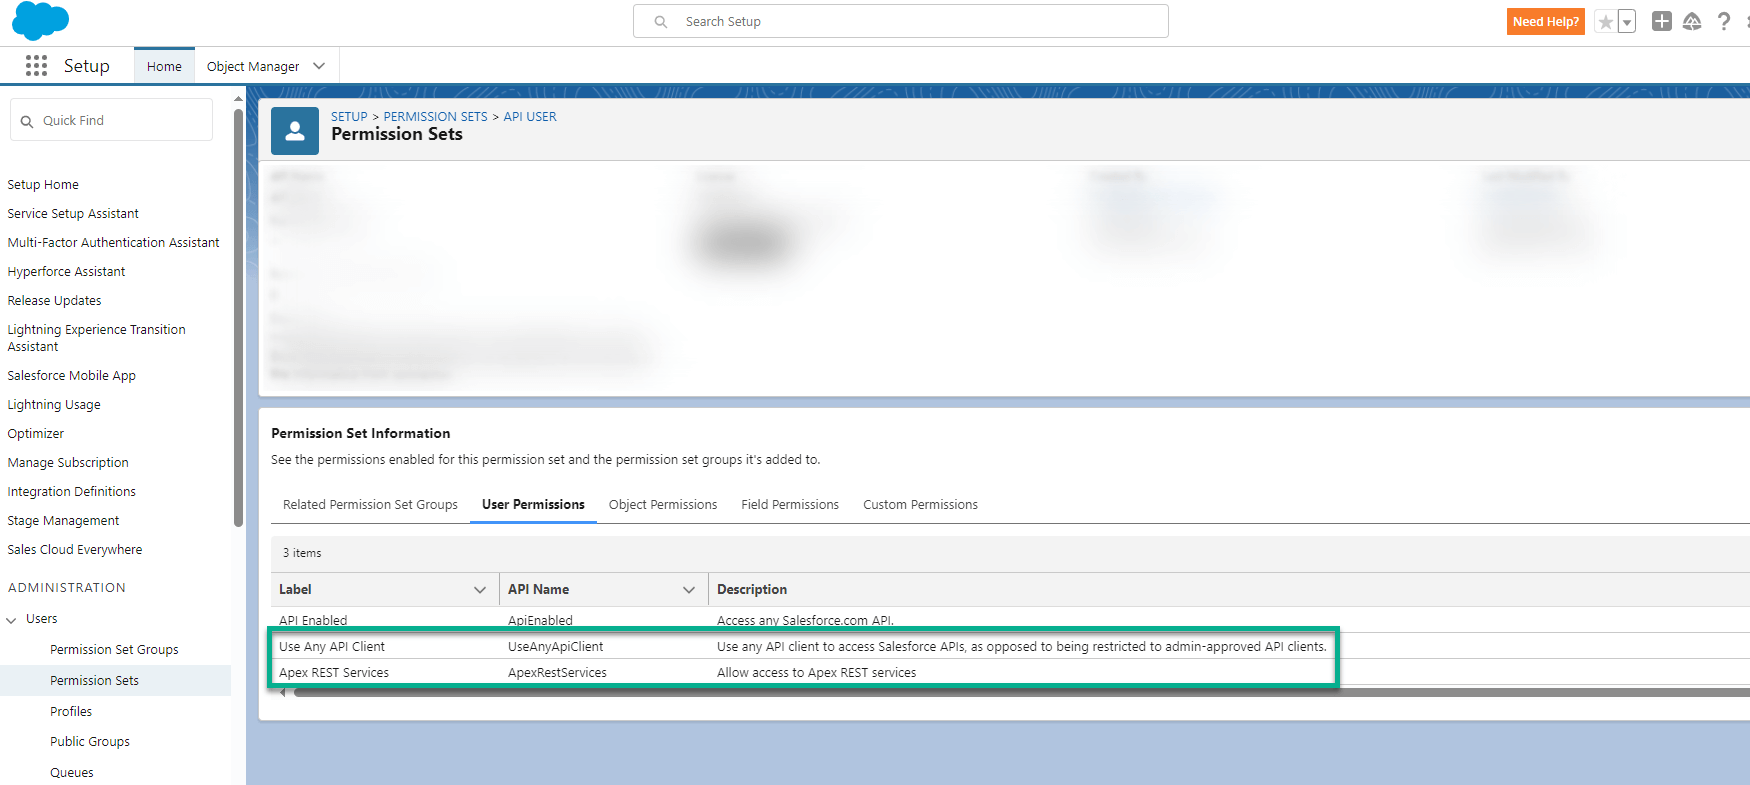Select the UseAnyApiClient API name cell
1750x785 pixels.
pyautogui.click(x=556, y=647)
